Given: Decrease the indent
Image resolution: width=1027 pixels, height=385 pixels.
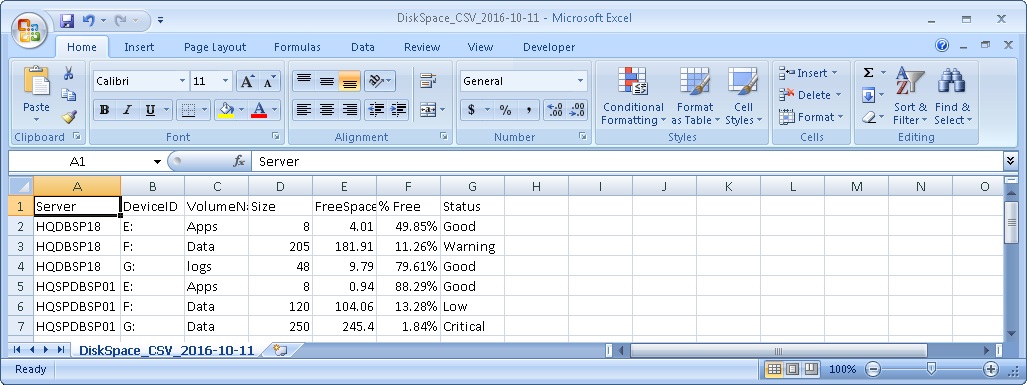Looking at the screenshot, I should pyautogui.click(x=376, y=109).
